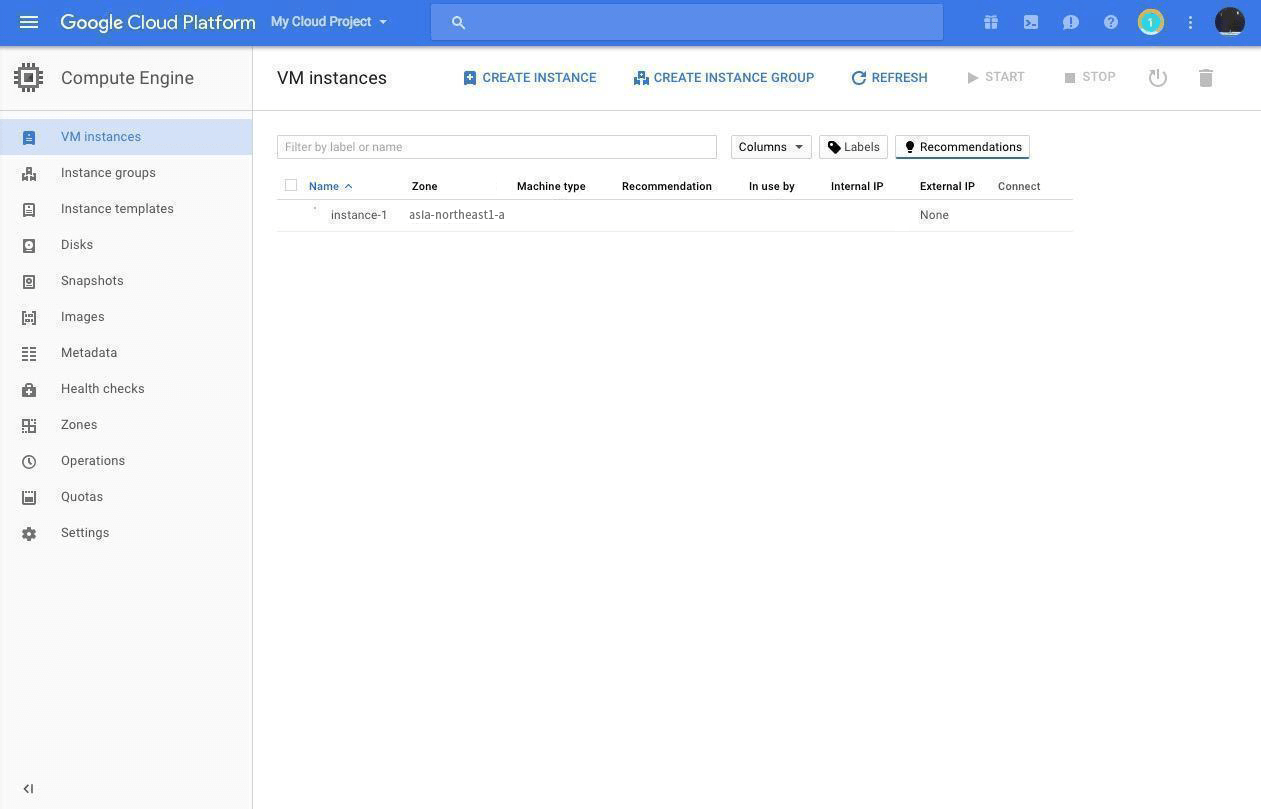The height and width of the screenshot is (809, 1261).
Task: Click the External IP column header
Action: click(x=947, y=186)
